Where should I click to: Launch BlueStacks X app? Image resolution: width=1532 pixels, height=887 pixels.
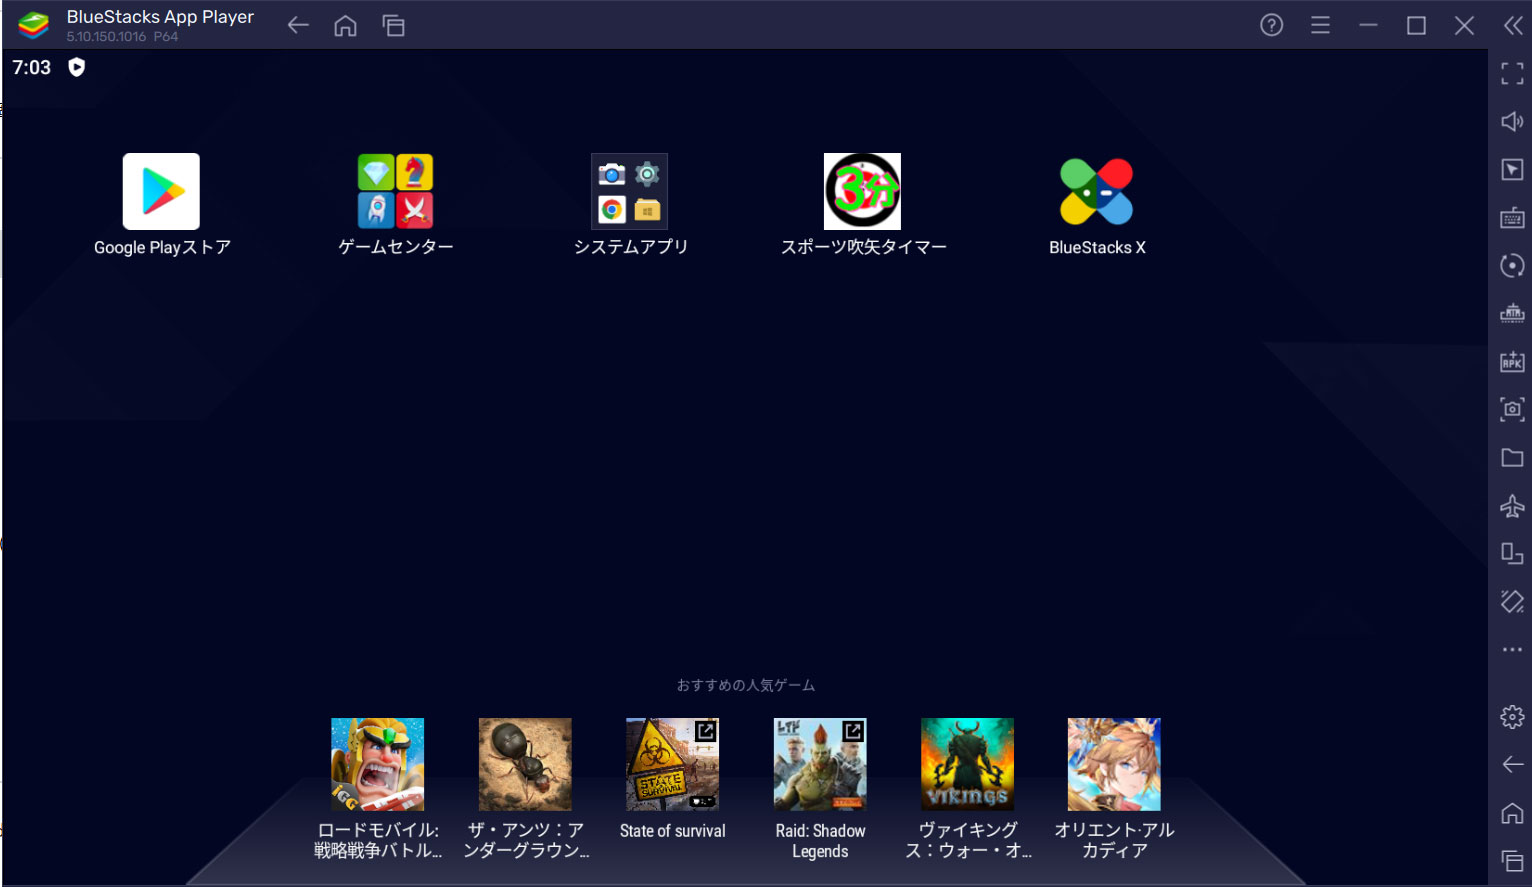pos(1097,191)
